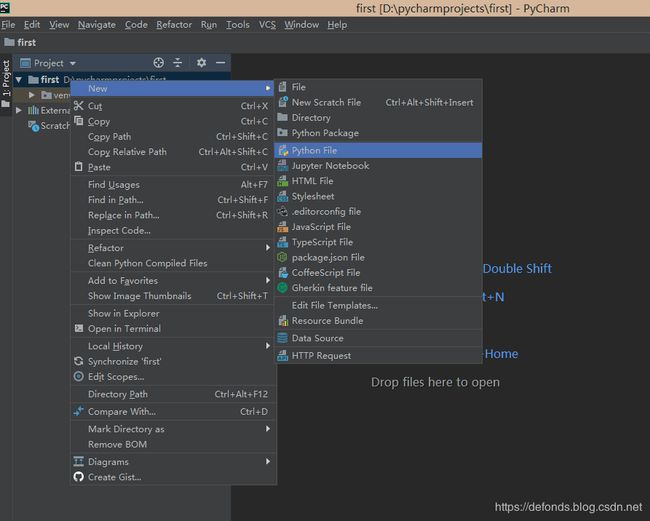The image size is (650, 521).
Task: Click the Gherkin feature file icon
Action: [283, 288]
